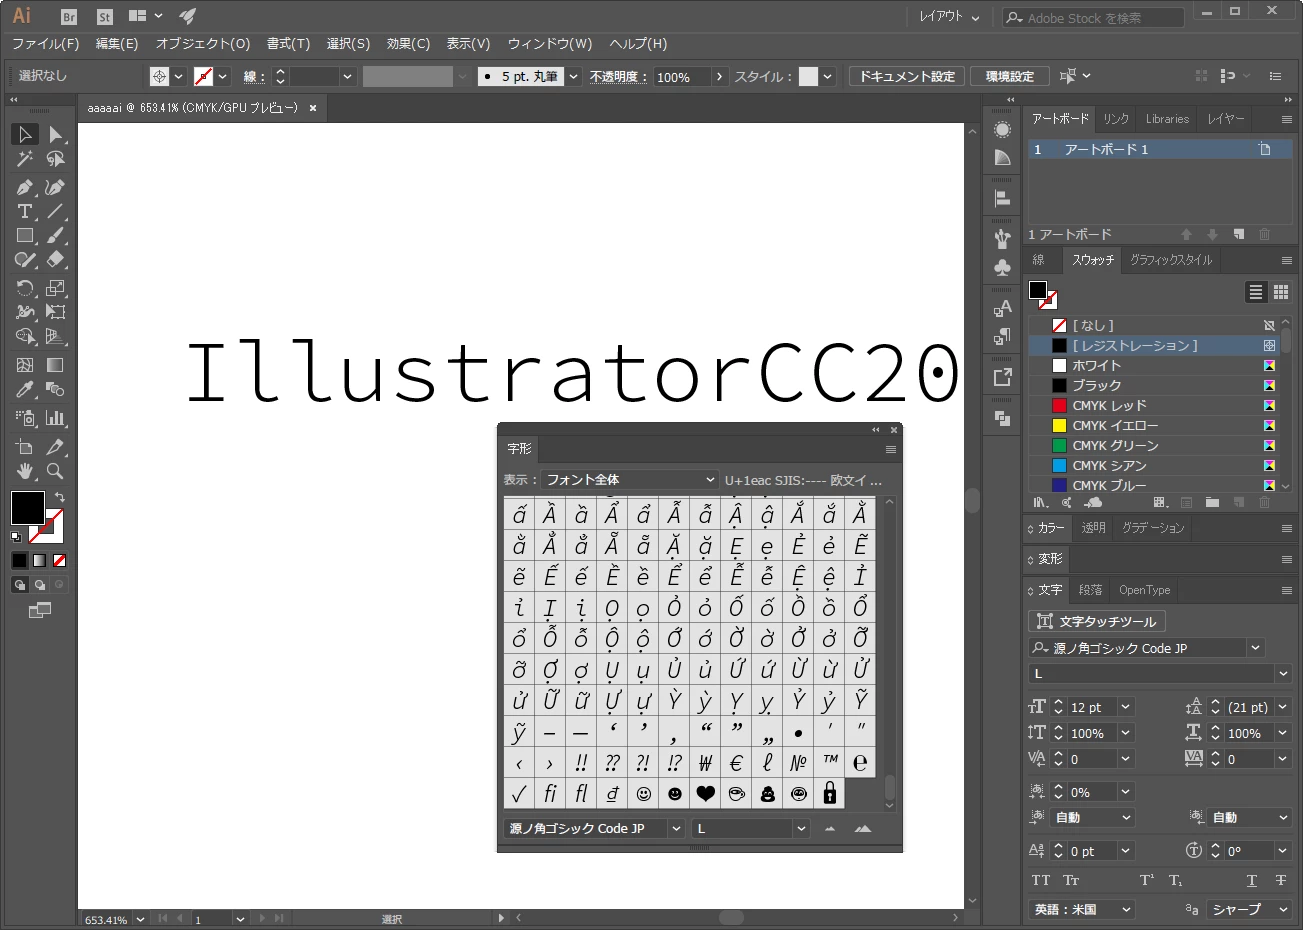
Task: Select the Pen tool
Action: pyautogui.click(x=25, y=187)
